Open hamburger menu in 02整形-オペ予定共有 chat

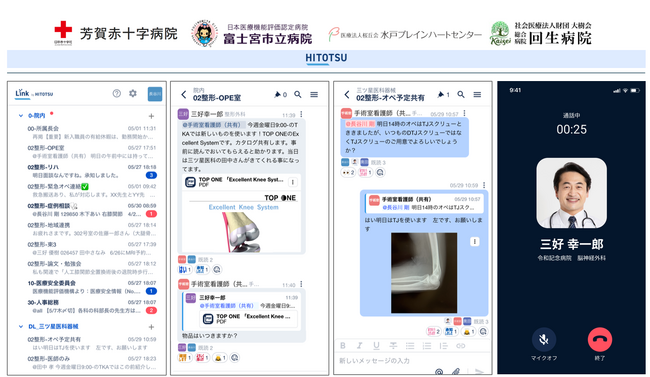478,95
